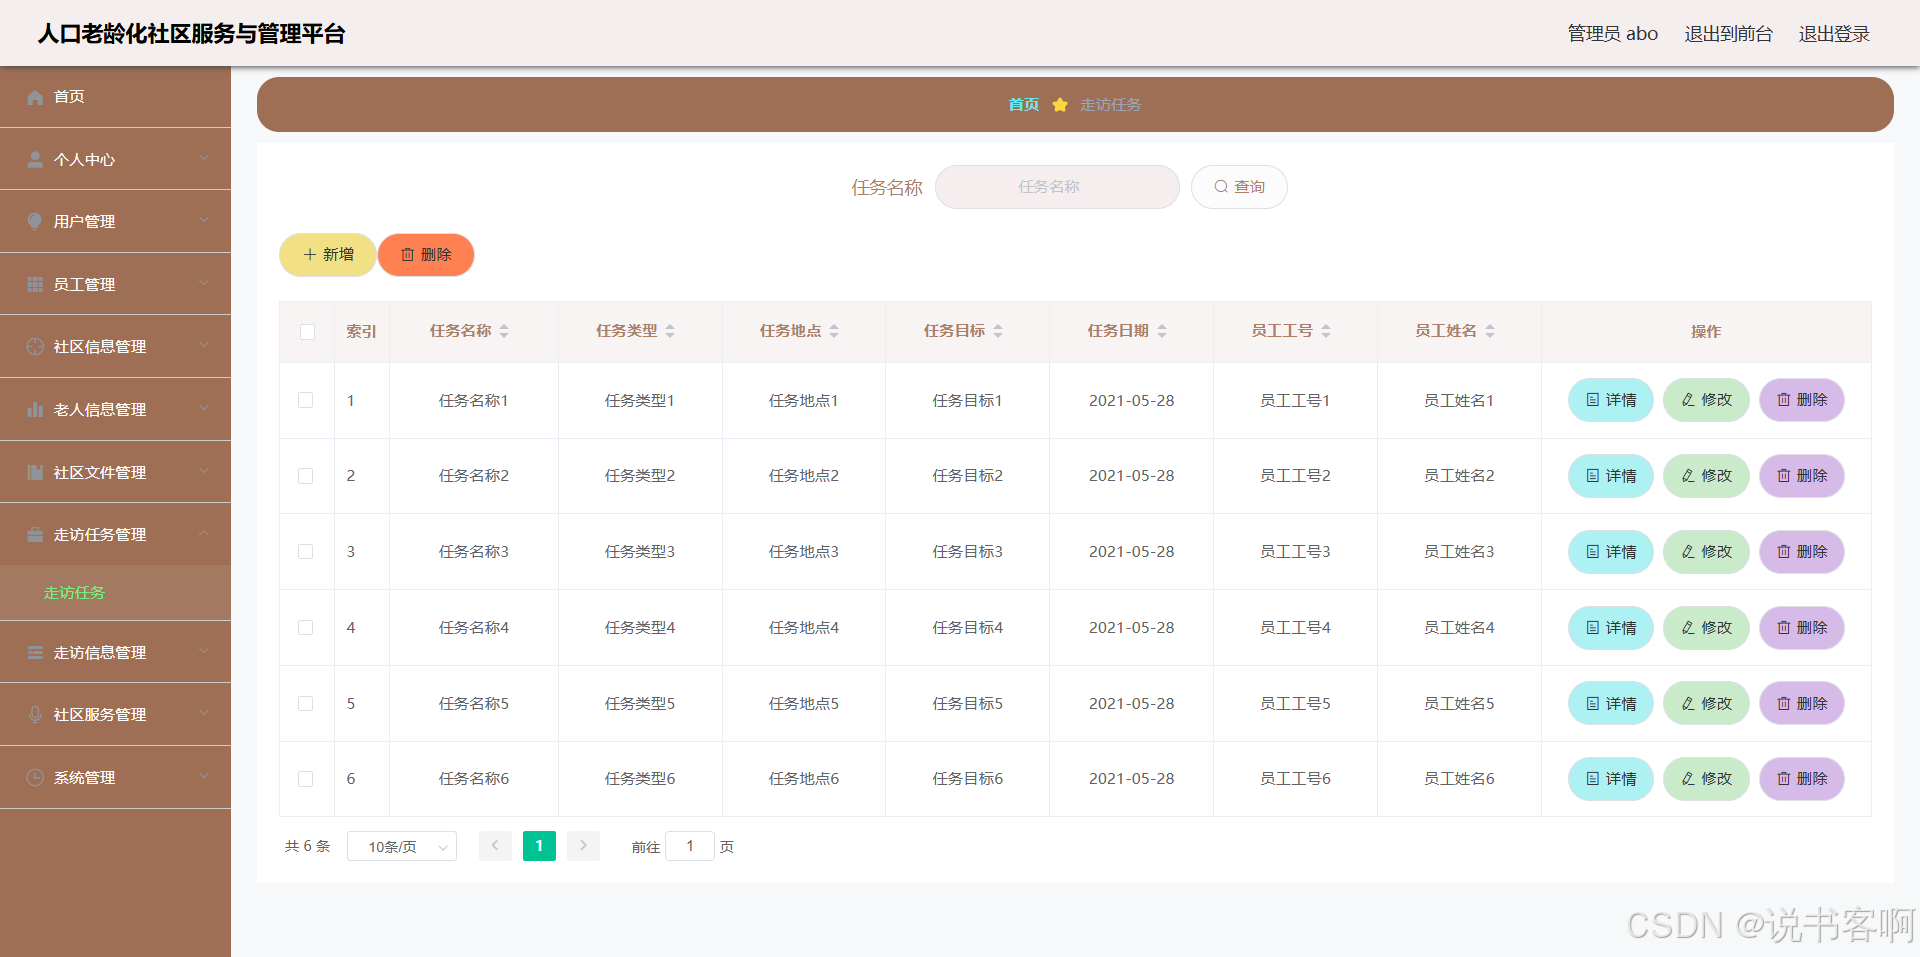Click the microphone icon next to 社区服务管理
The height and width of the screenshot is (957, 1920).
[35, 715]
